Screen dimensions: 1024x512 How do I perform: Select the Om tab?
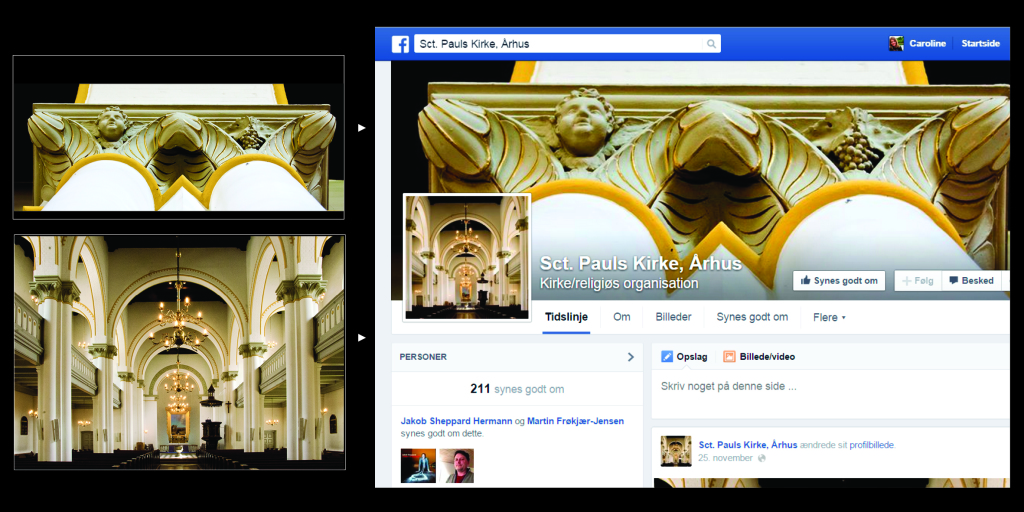(622, 317)
